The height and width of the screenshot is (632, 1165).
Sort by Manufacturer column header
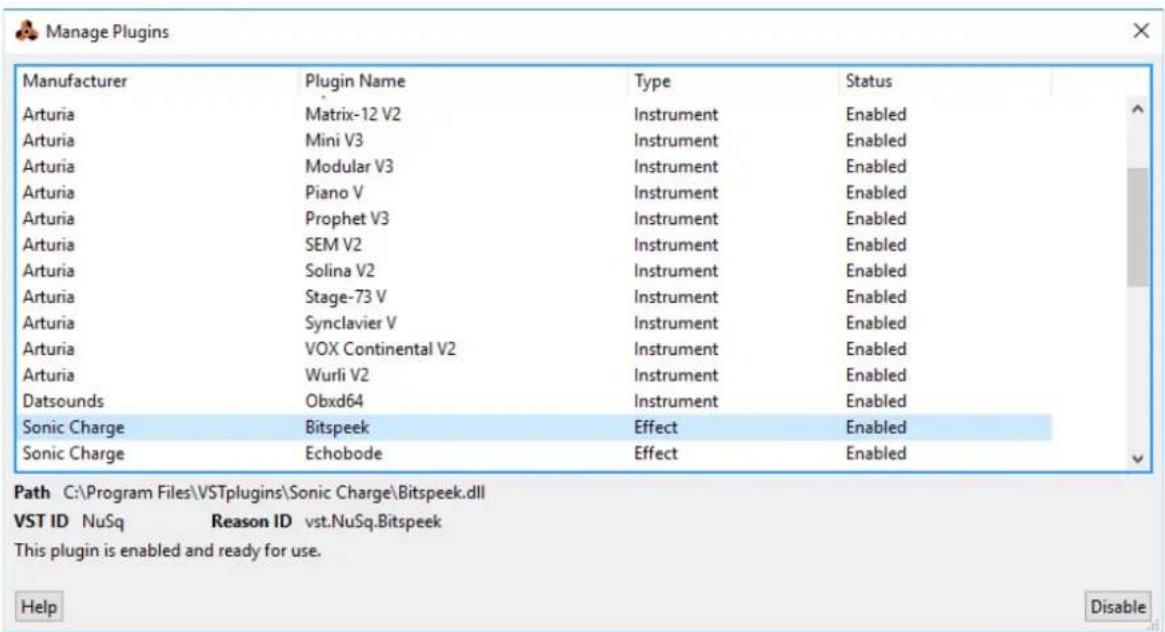[156, 81]
